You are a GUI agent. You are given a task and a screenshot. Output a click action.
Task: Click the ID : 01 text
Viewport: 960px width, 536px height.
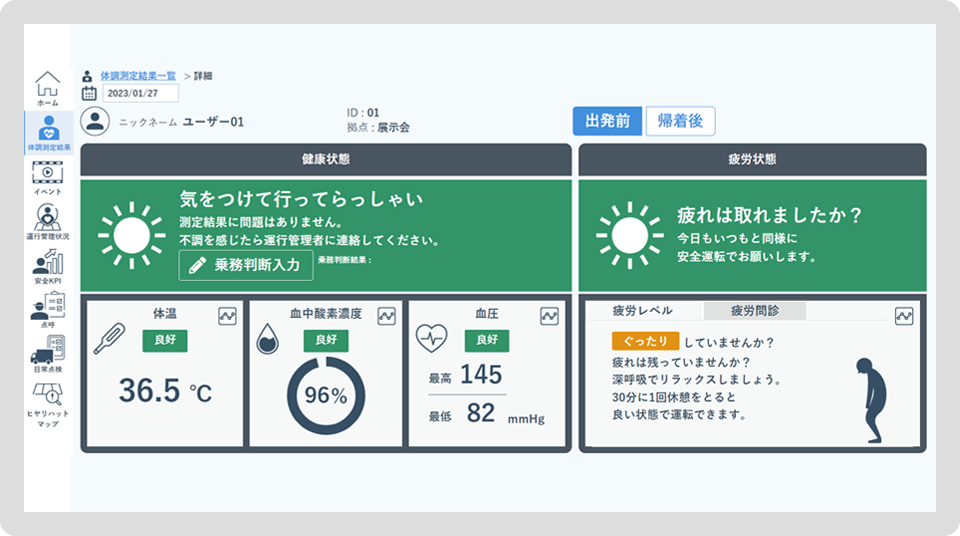click(x=363, y=113)
